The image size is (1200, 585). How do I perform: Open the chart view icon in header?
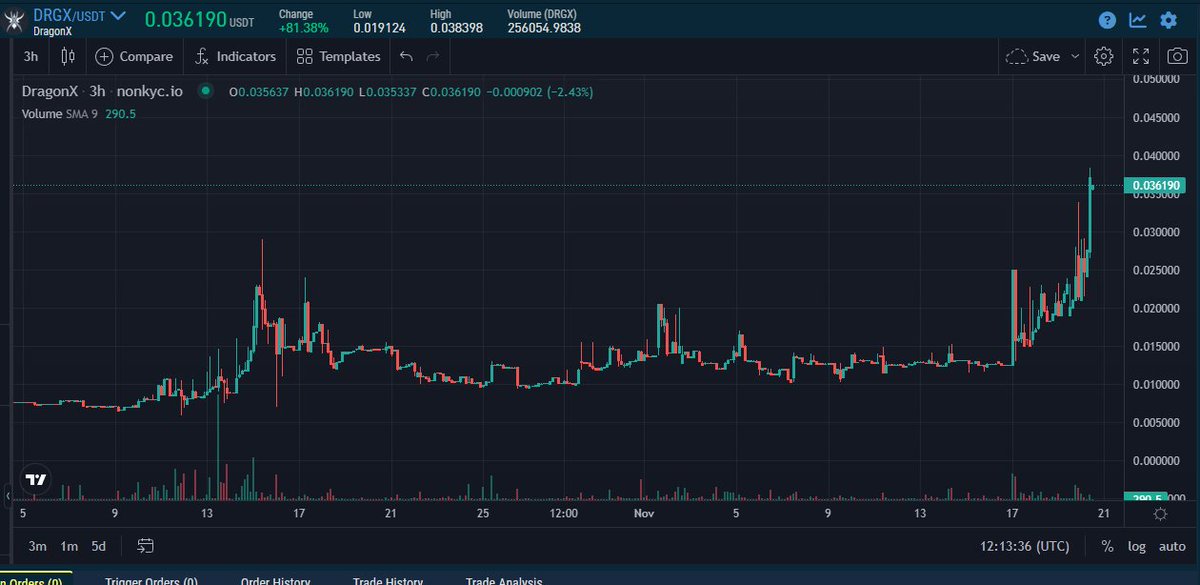1138,19
